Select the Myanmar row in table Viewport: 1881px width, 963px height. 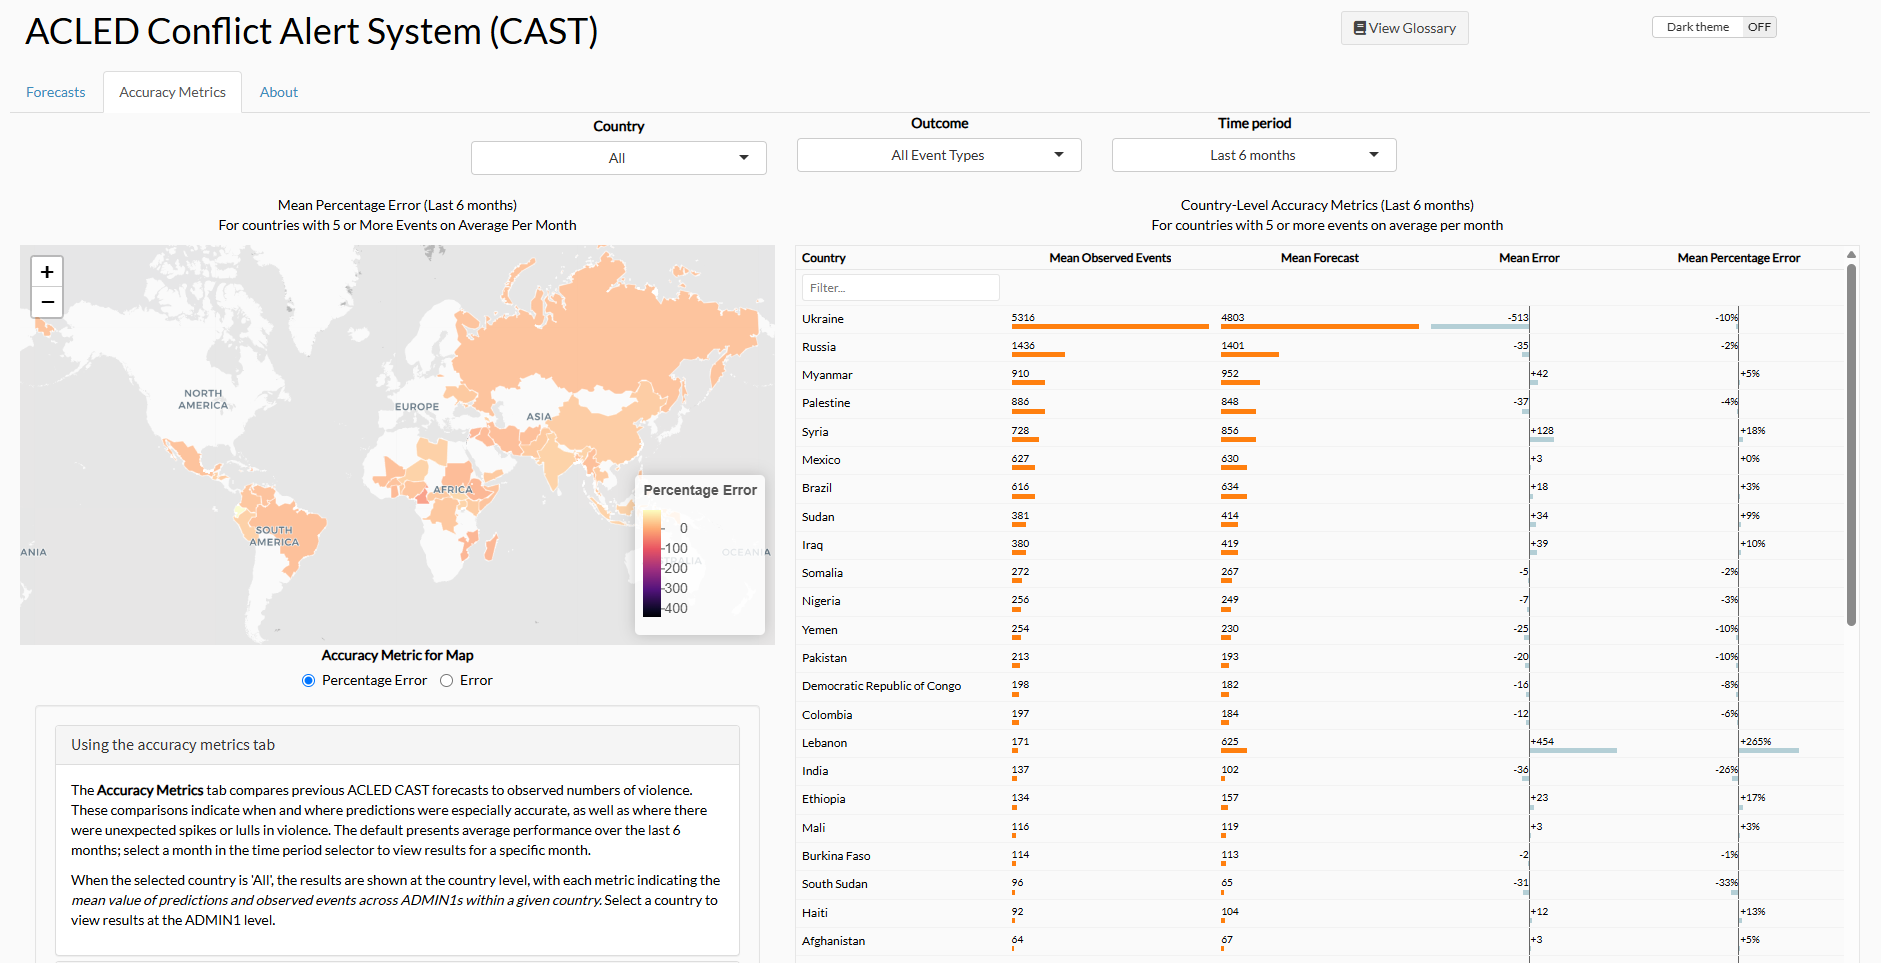[x=1320, y=375]
